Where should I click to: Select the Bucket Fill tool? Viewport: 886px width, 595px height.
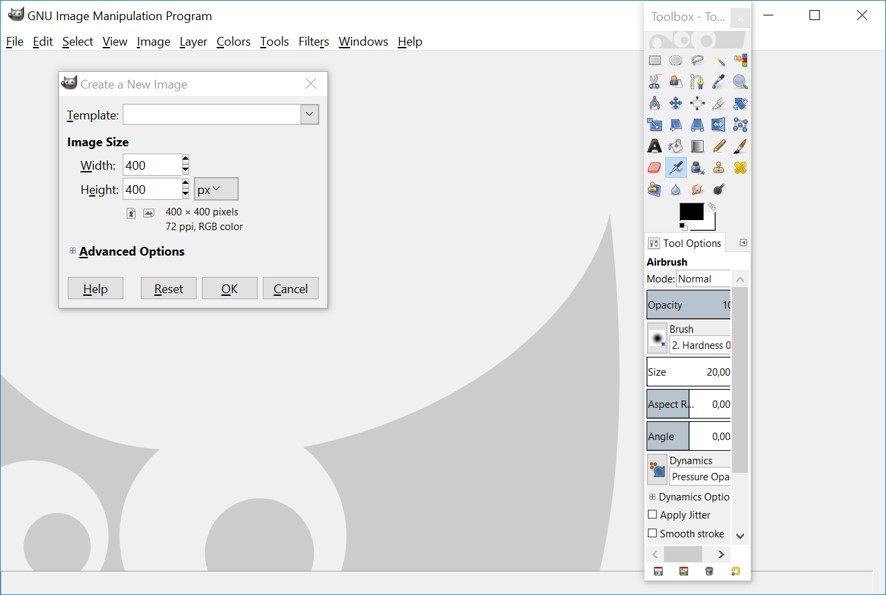[x=676, y=146]
